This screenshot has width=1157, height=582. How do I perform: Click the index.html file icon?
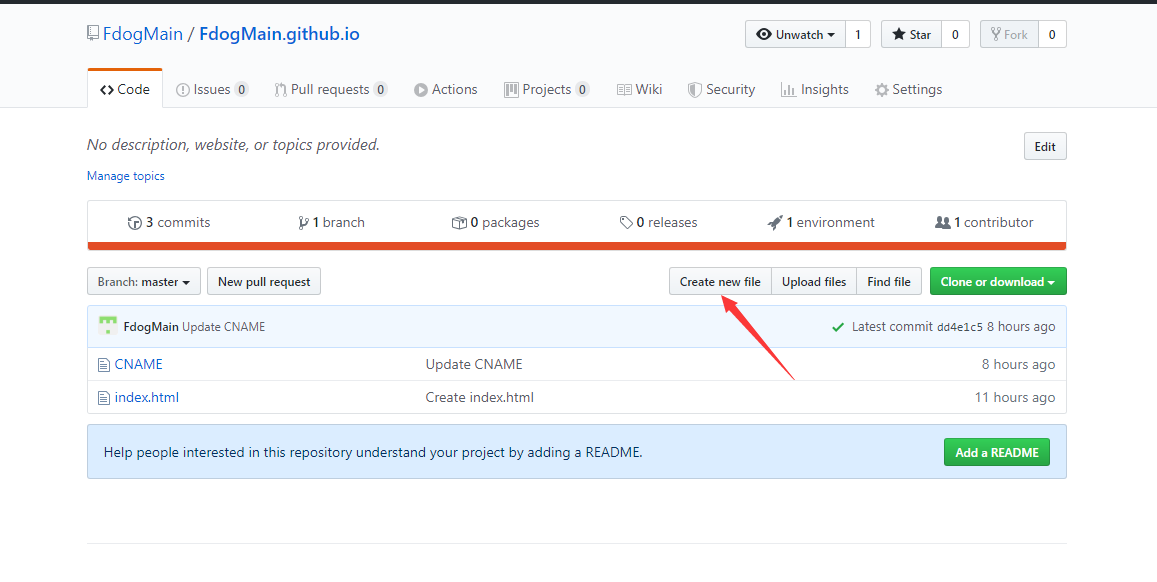pos(104,398)
